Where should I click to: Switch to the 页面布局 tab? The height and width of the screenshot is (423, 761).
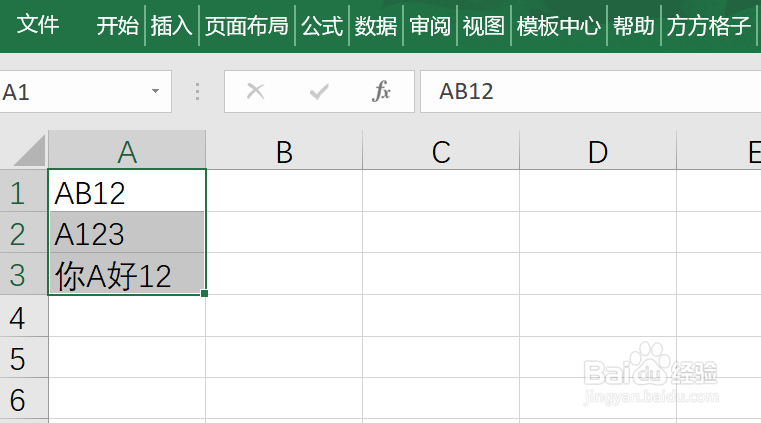coord(247,26)
